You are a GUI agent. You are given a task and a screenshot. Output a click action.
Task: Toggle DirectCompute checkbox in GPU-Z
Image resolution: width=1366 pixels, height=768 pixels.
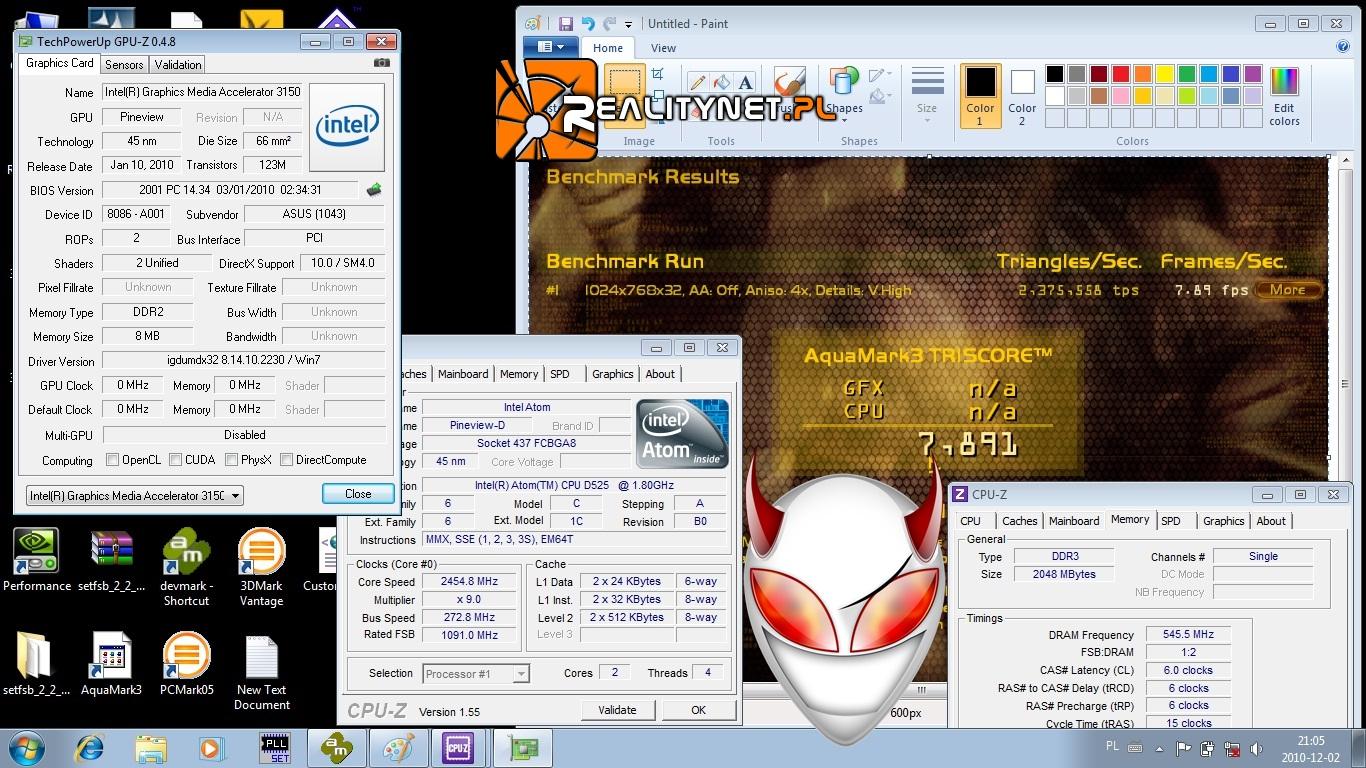(286, 460)
